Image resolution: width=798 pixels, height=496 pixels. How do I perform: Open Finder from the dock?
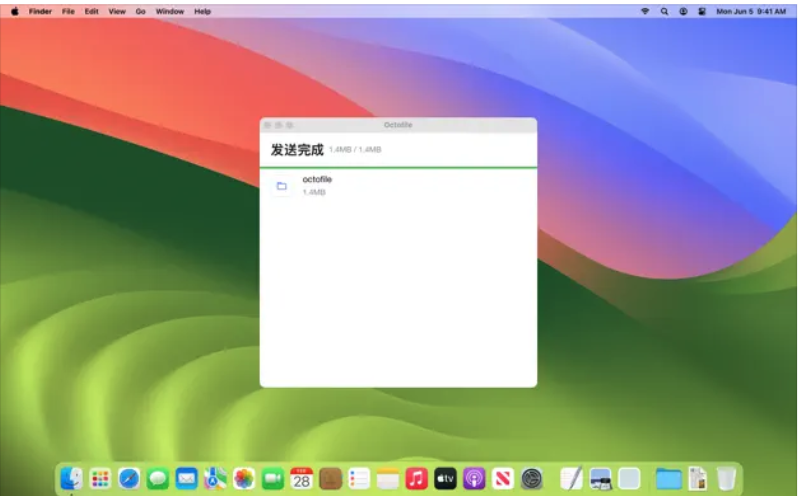tap(71, 478)
